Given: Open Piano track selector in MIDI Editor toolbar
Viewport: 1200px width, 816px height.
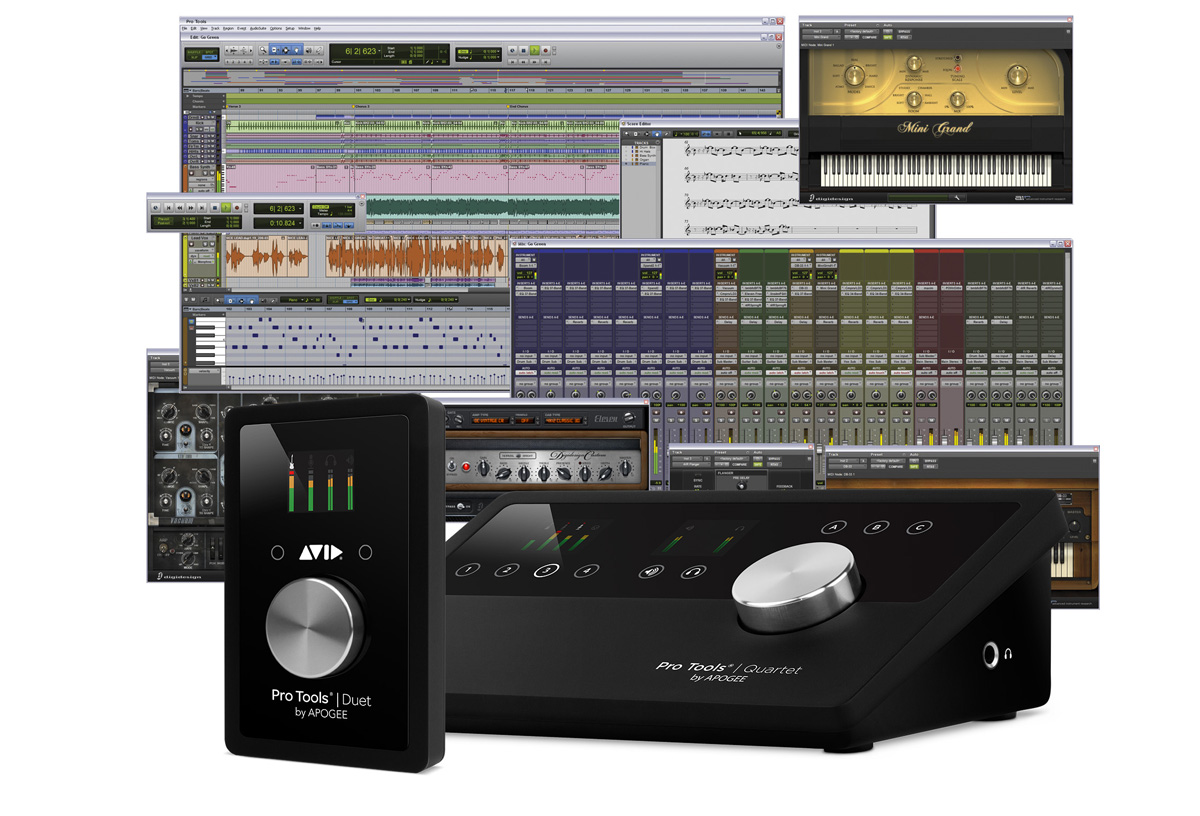Looking at the screenshot, I should click(x=293, y=300).
